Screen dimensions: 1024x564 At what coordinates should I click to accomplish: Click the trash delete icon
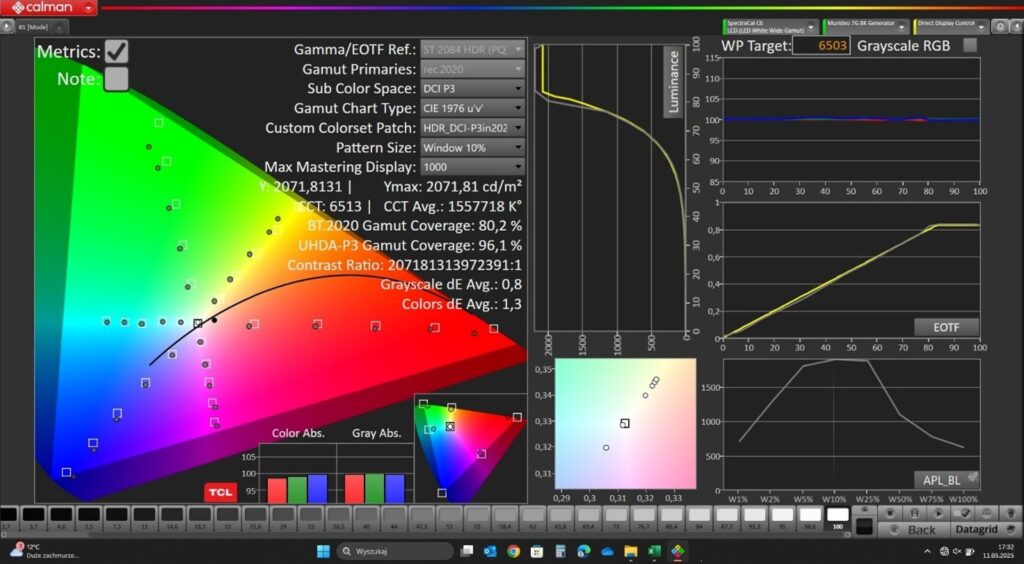tap(1011, 513)
